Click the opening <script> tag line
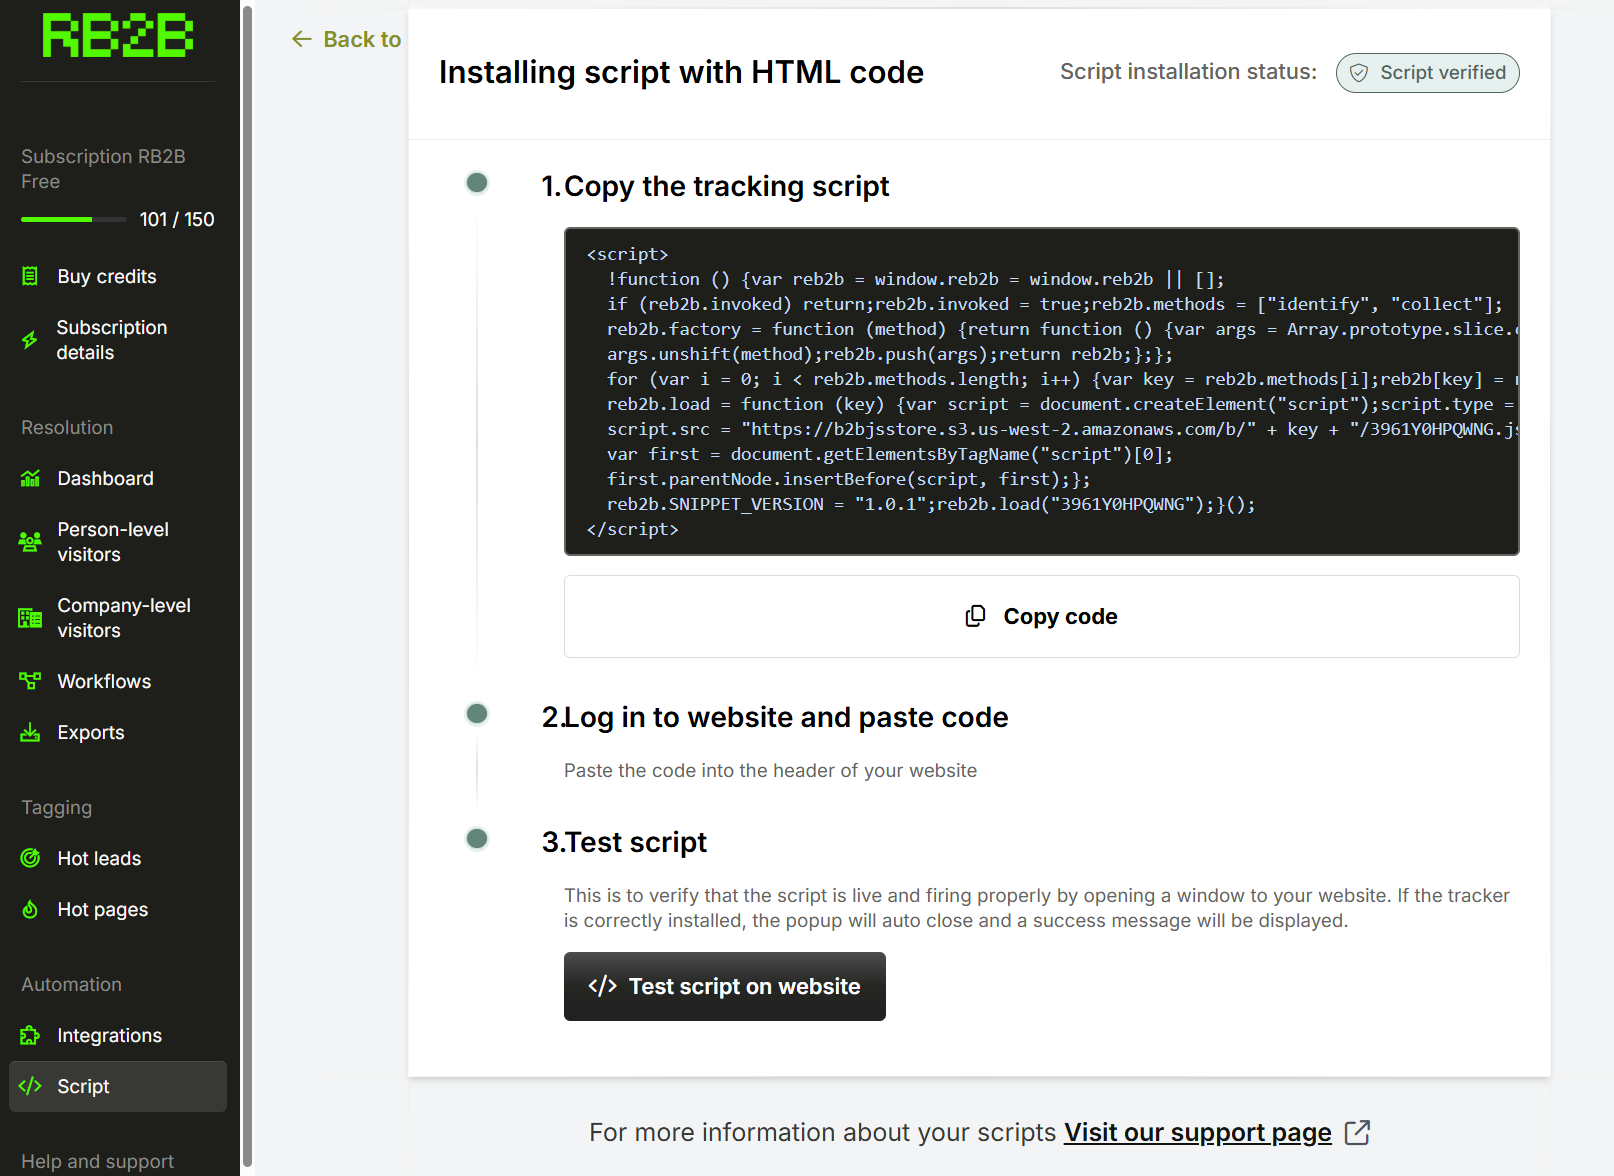This screenshot has width=1614, height=1176. tap(627, 254)
